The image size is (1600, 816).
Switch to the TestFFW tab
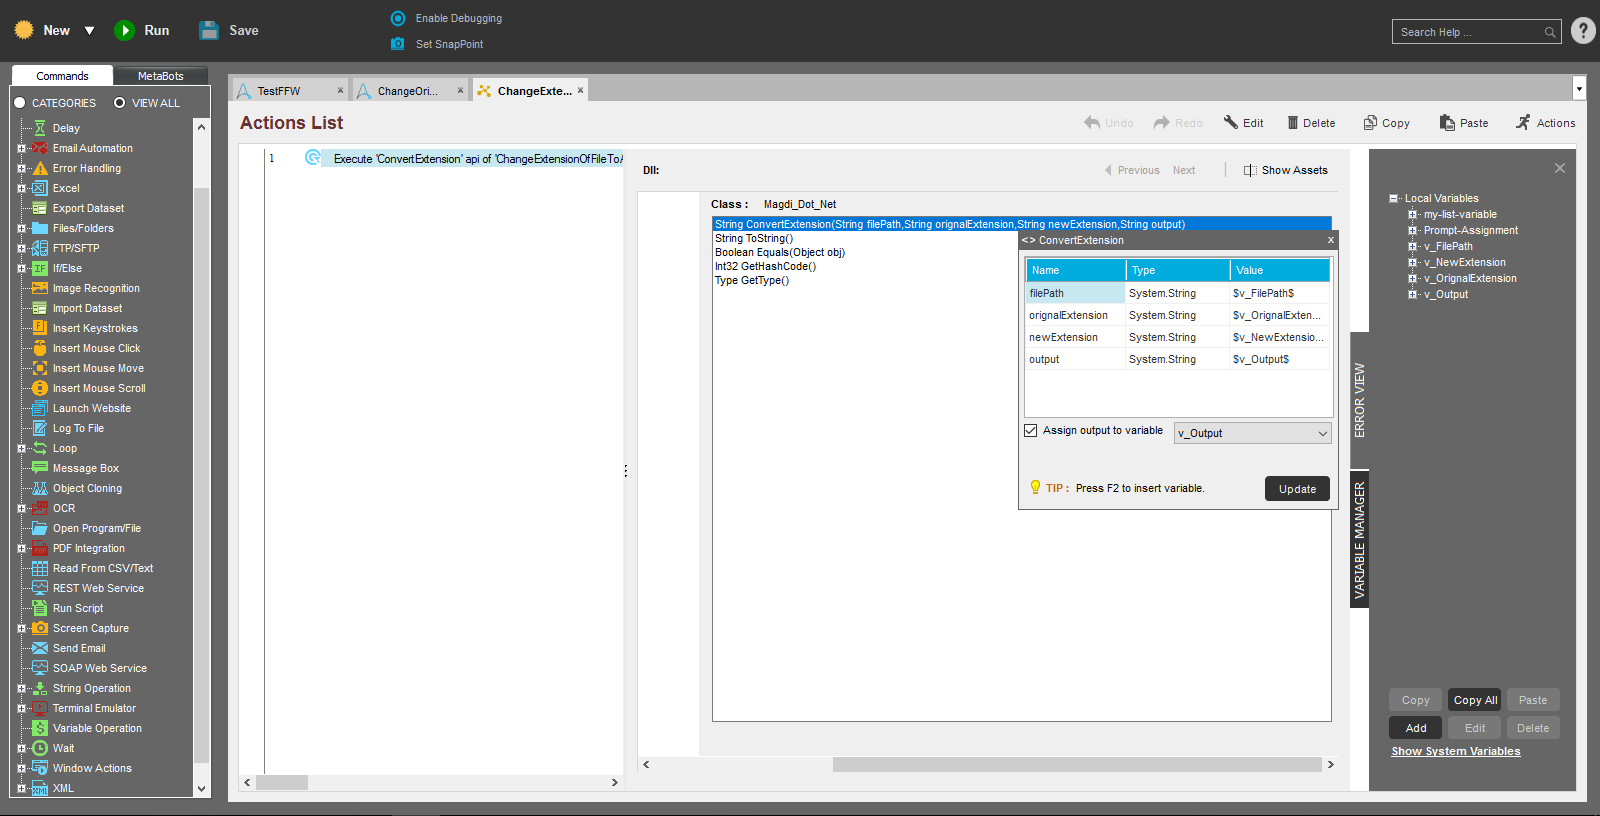[x=279, y=91]
